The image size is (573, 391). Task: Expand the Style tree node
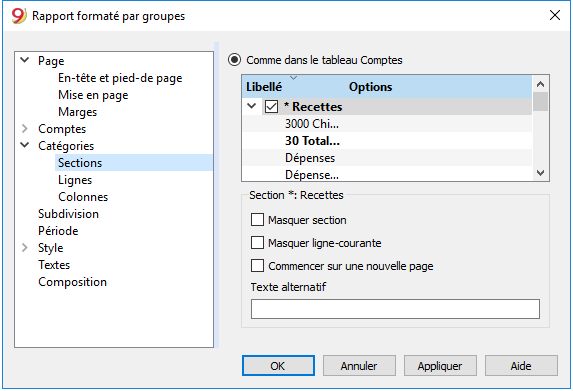25,247
